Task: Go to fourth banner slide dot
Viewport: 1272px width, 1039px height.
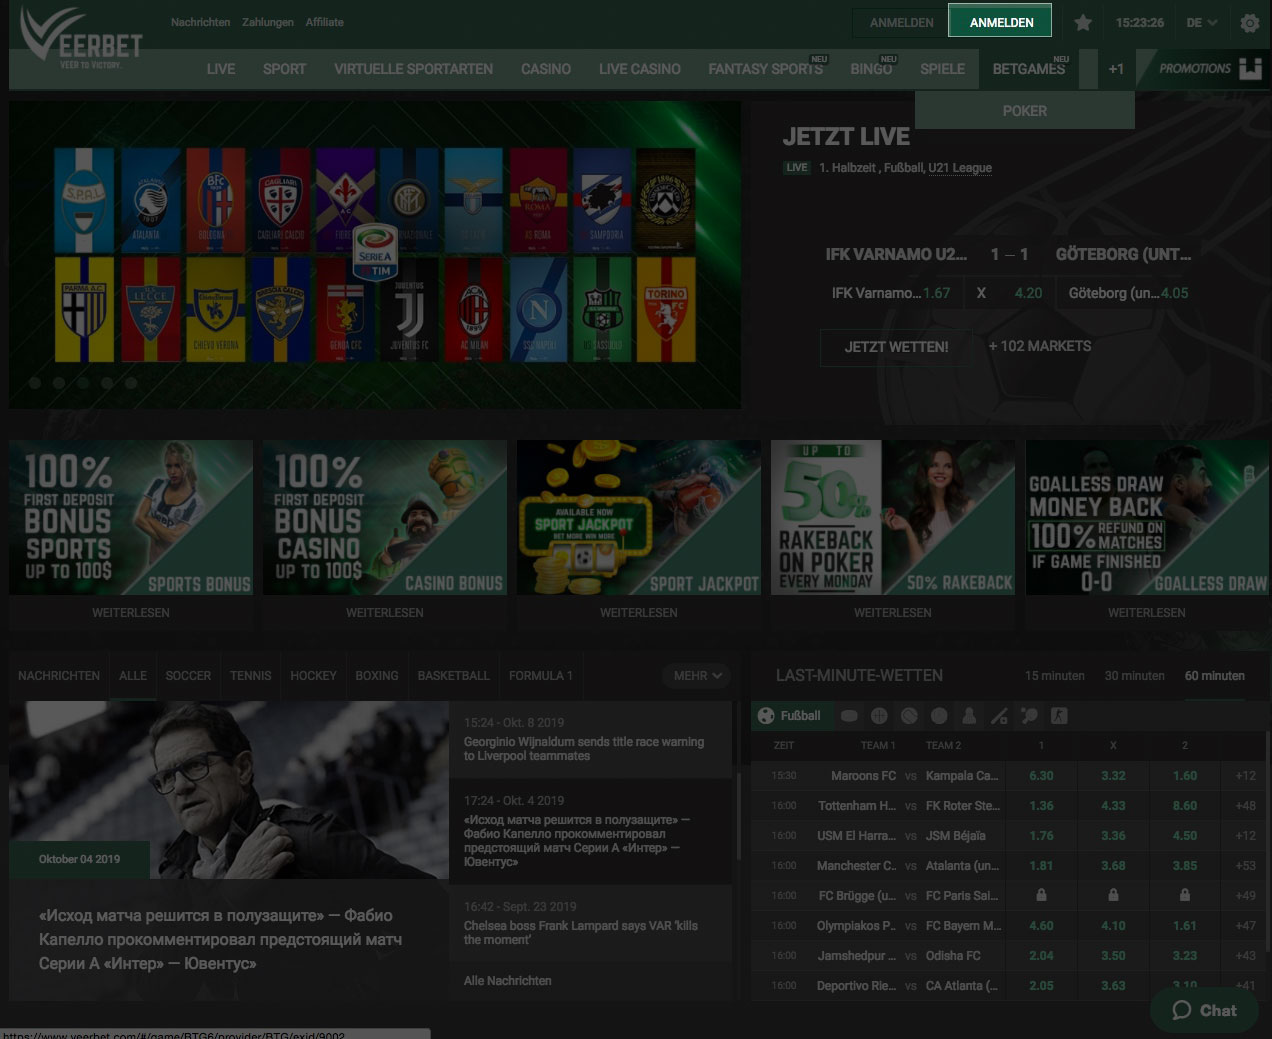Action: (107, 383)
